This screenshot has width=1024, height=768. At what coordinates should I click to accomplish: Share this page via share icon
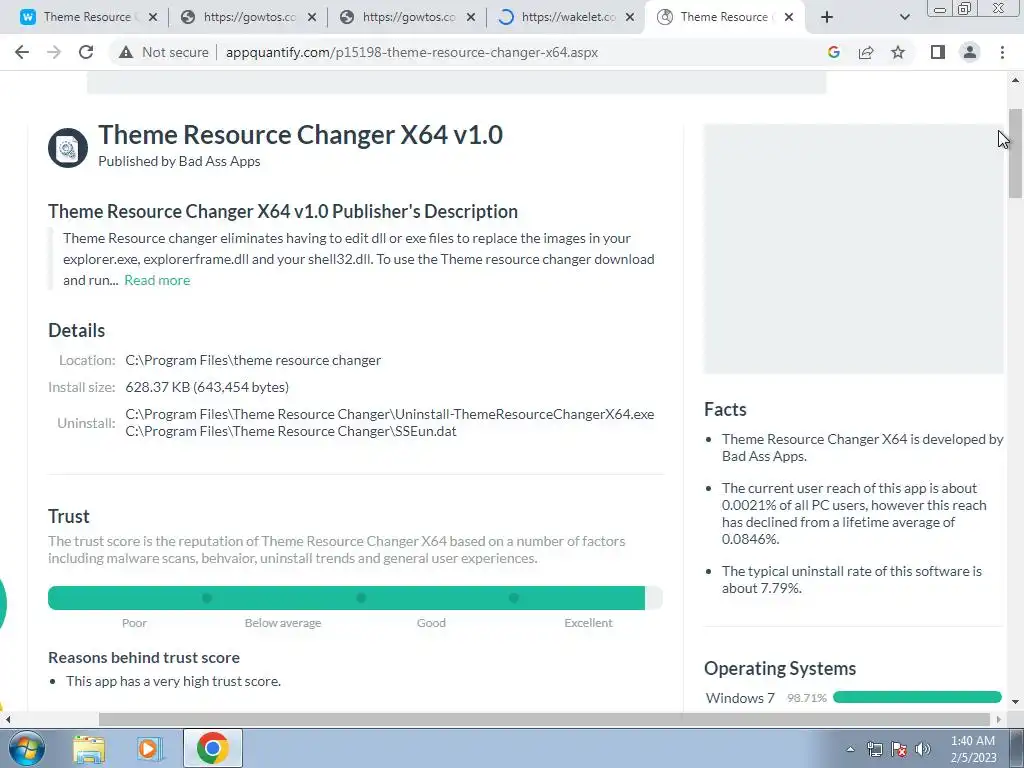866,52
